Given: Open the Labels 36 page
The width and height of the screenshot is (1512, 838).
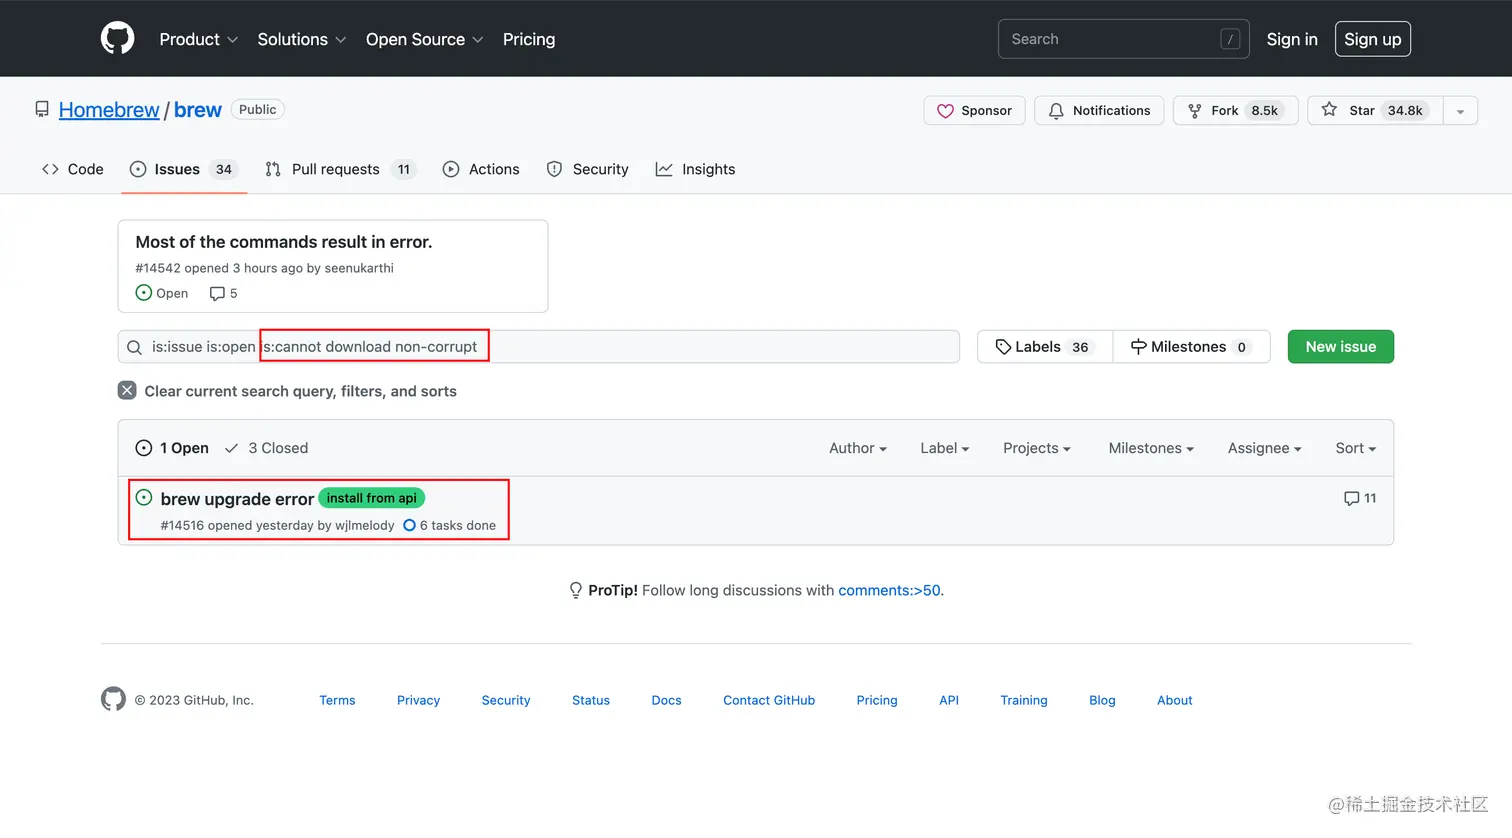Looking at the screenshot, I should click(1044, 347).
